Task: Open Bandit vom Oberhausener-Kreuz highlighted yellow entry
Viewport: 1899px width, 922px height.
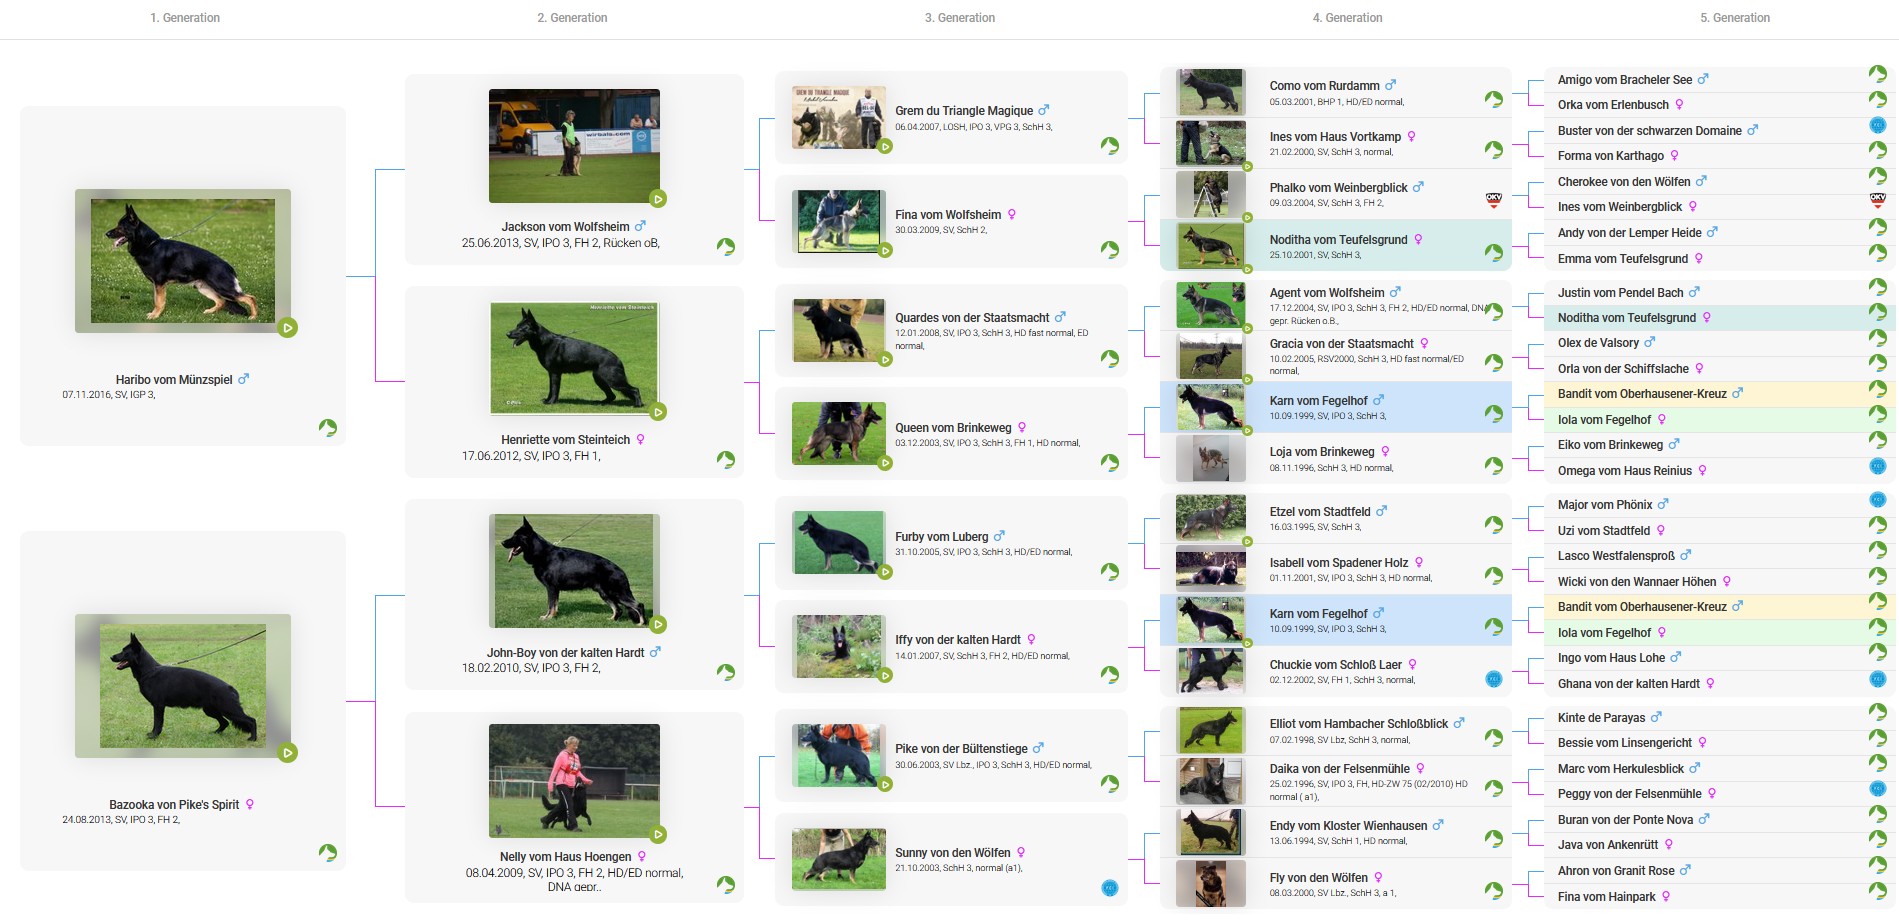Action: point(1642,394)
